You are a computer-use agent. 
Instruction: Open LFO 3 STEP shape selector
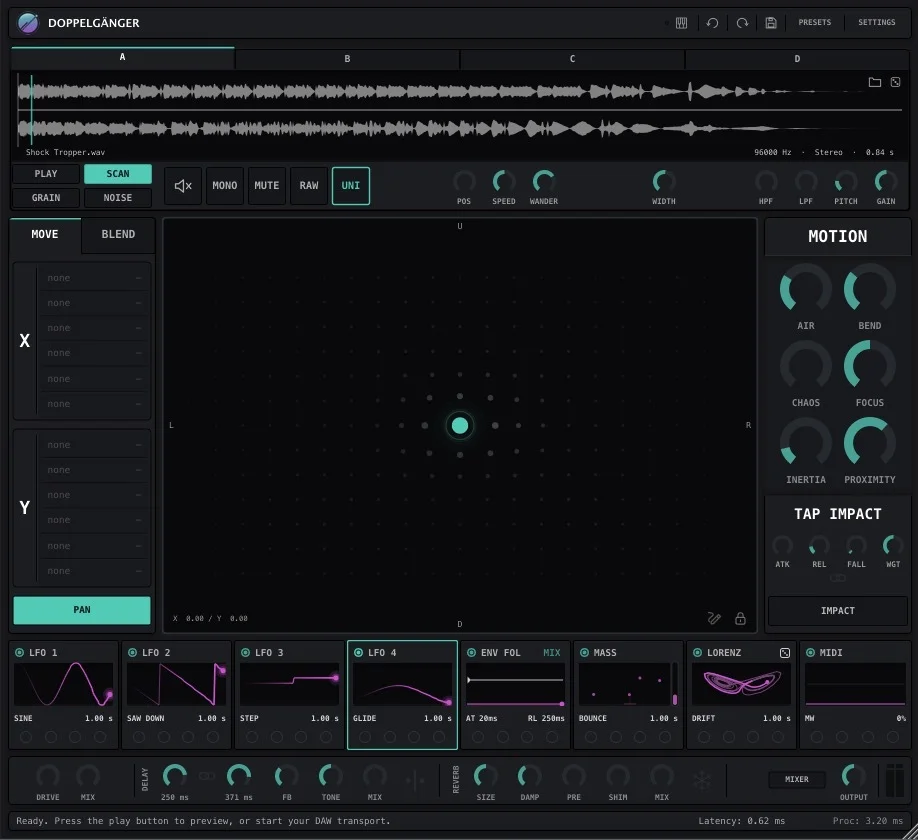coord(249,718)
